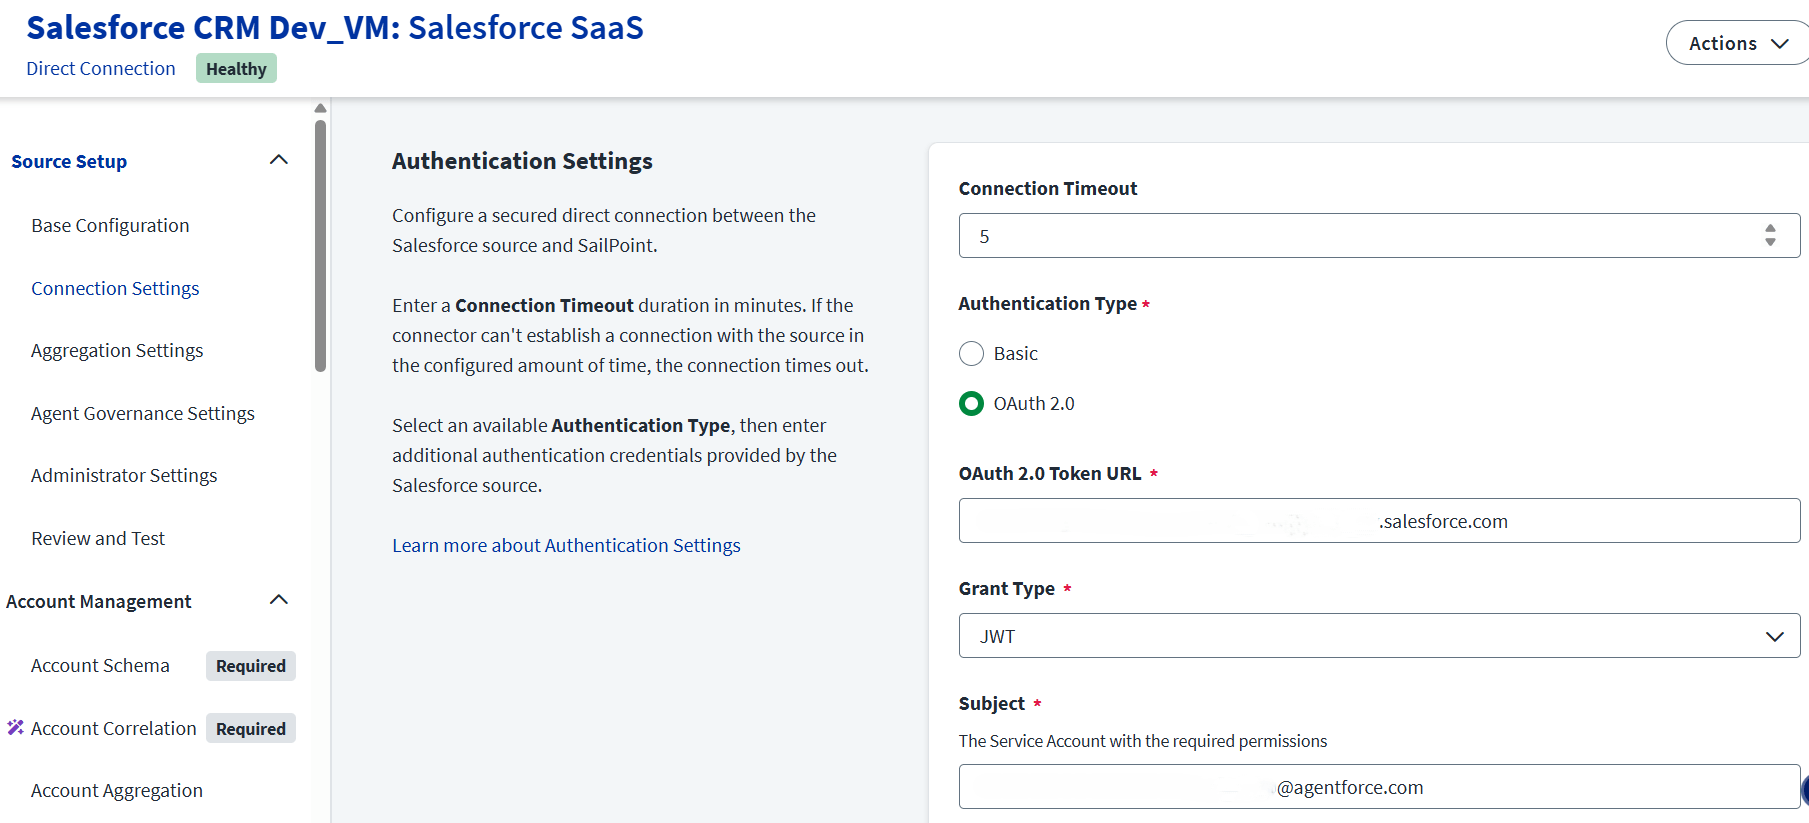Click the OAuth 2.0 Token URL field
The width and height of the screenshot is (1809, 823).
tap(1379, 521)
